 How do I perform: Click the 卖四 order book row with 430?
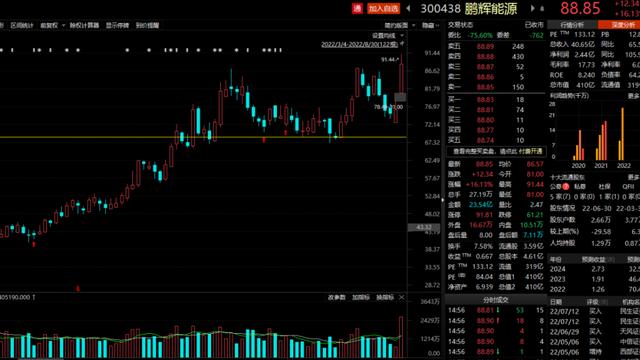(x=496, y=57)
